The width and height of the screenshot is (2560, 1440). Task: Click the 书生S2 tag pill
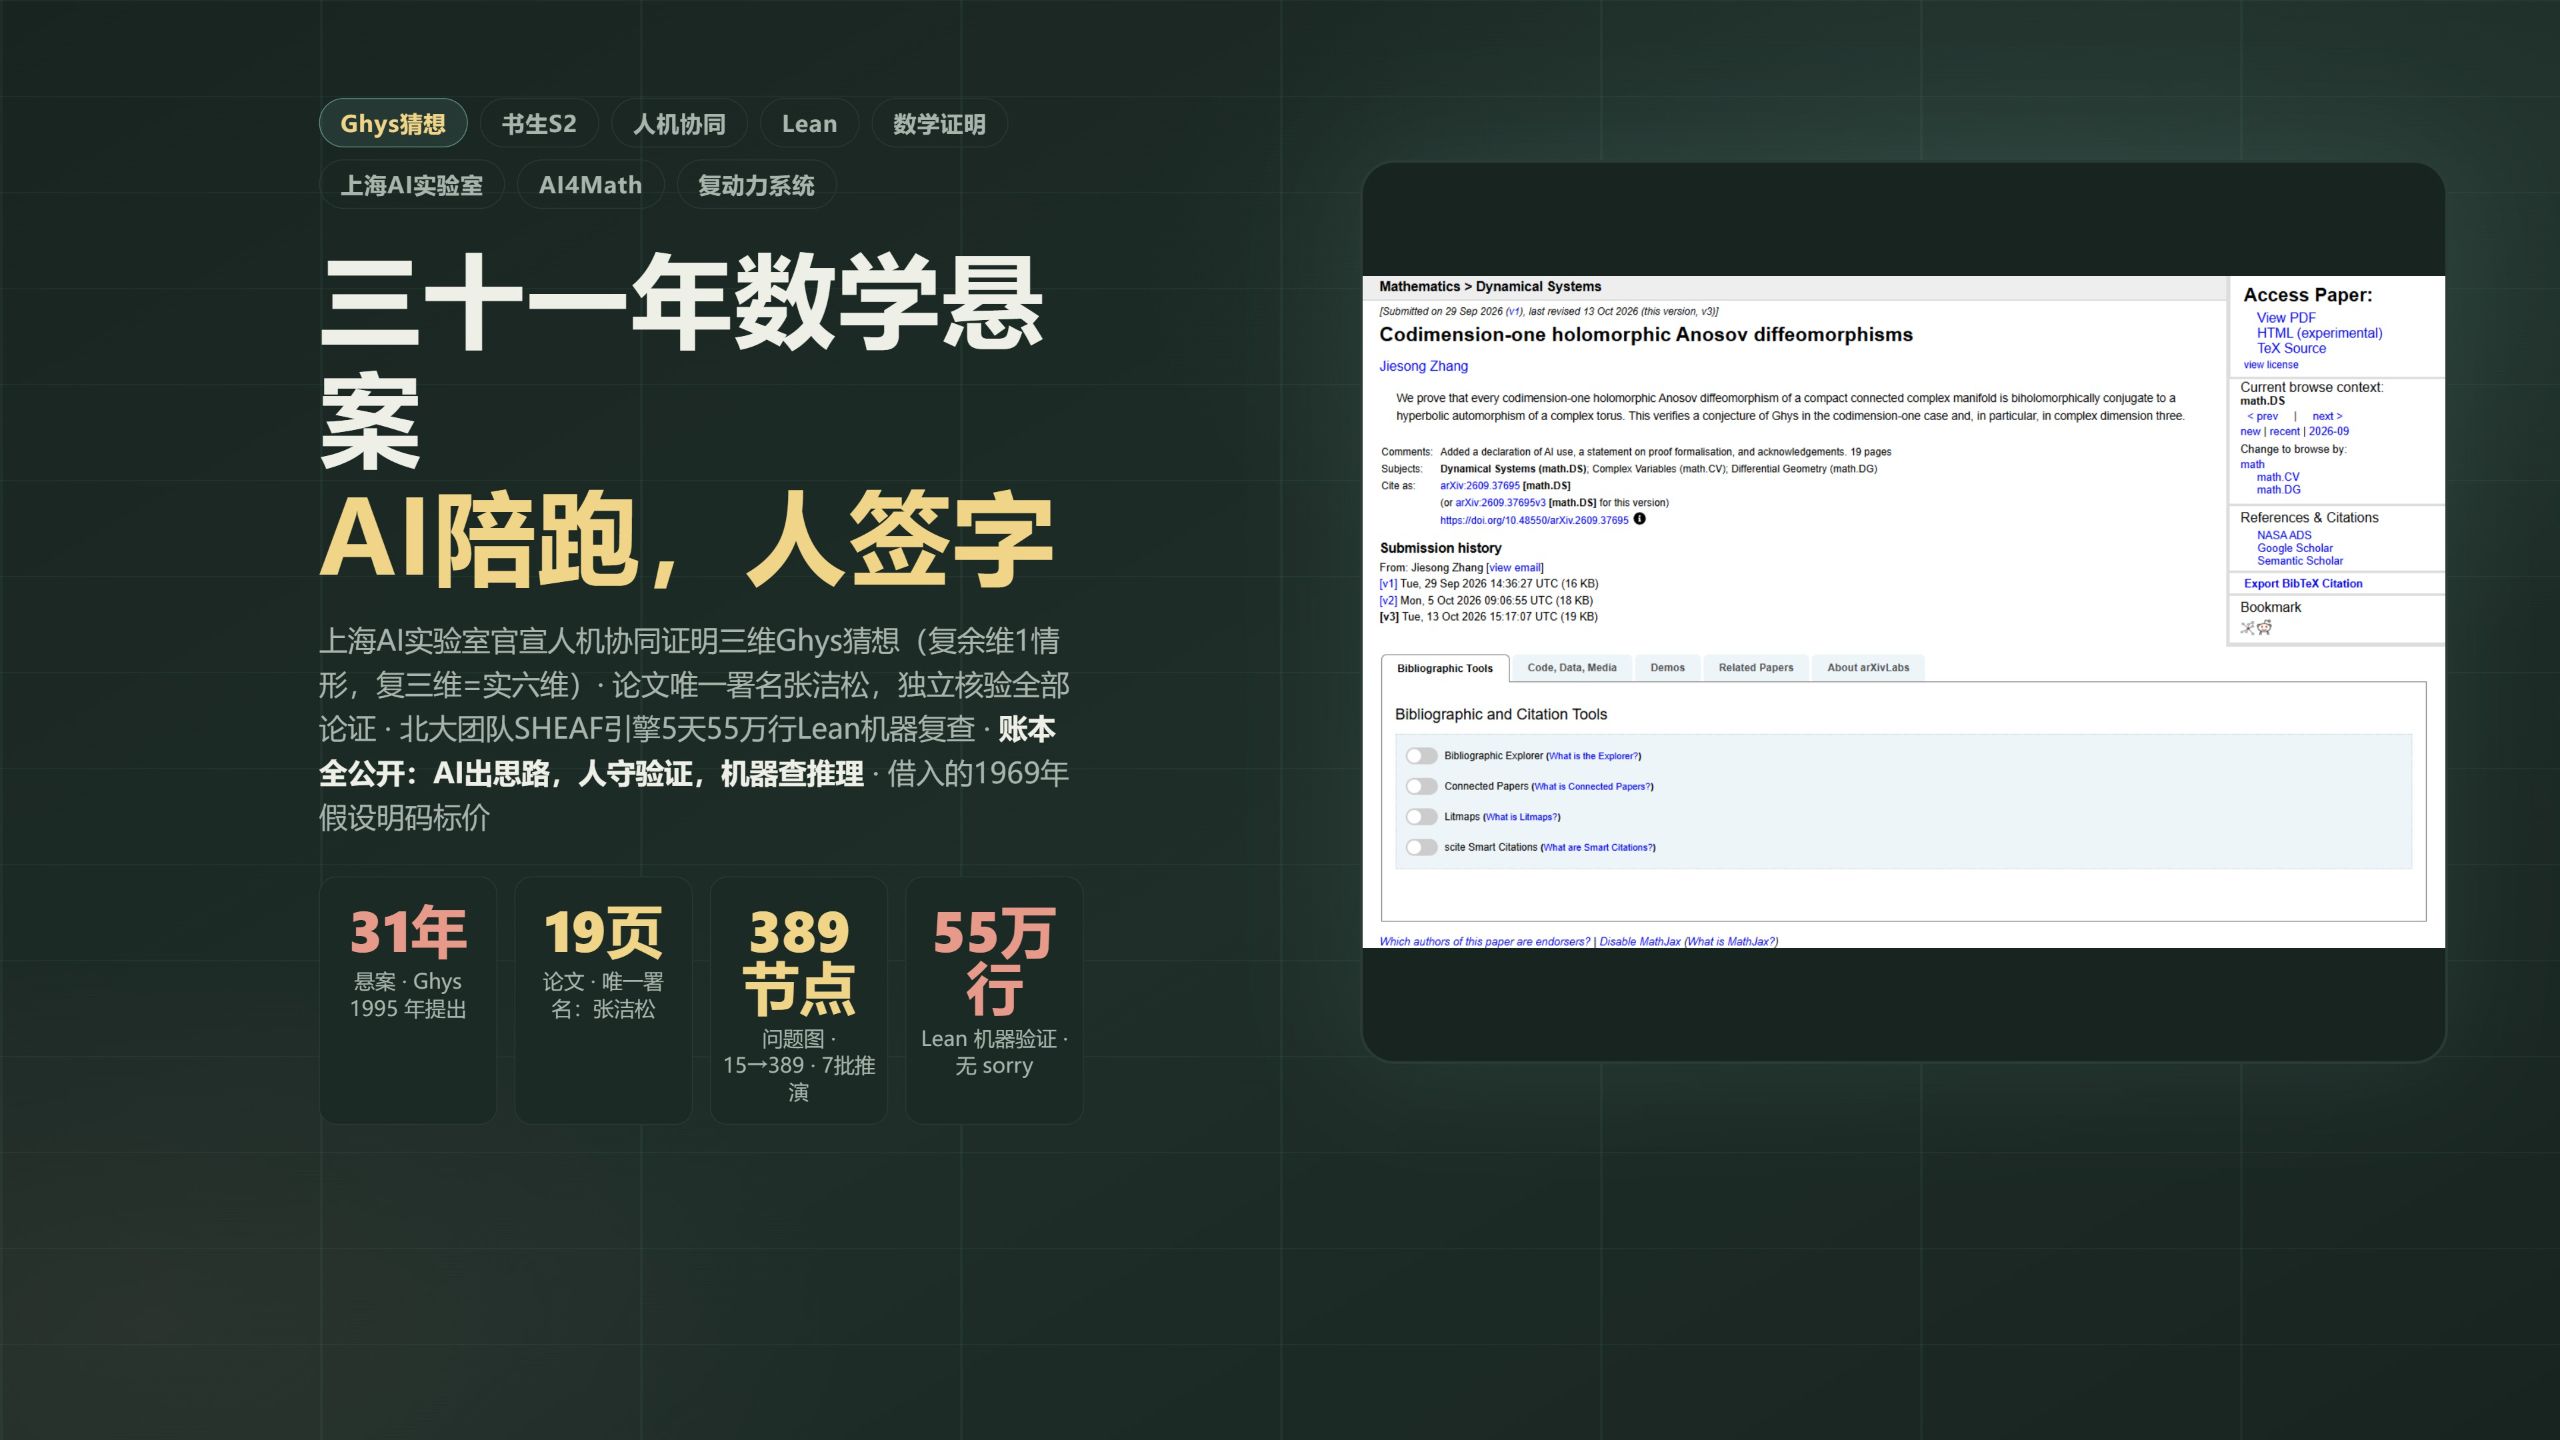pyautogui.click(x=539, y=124)
